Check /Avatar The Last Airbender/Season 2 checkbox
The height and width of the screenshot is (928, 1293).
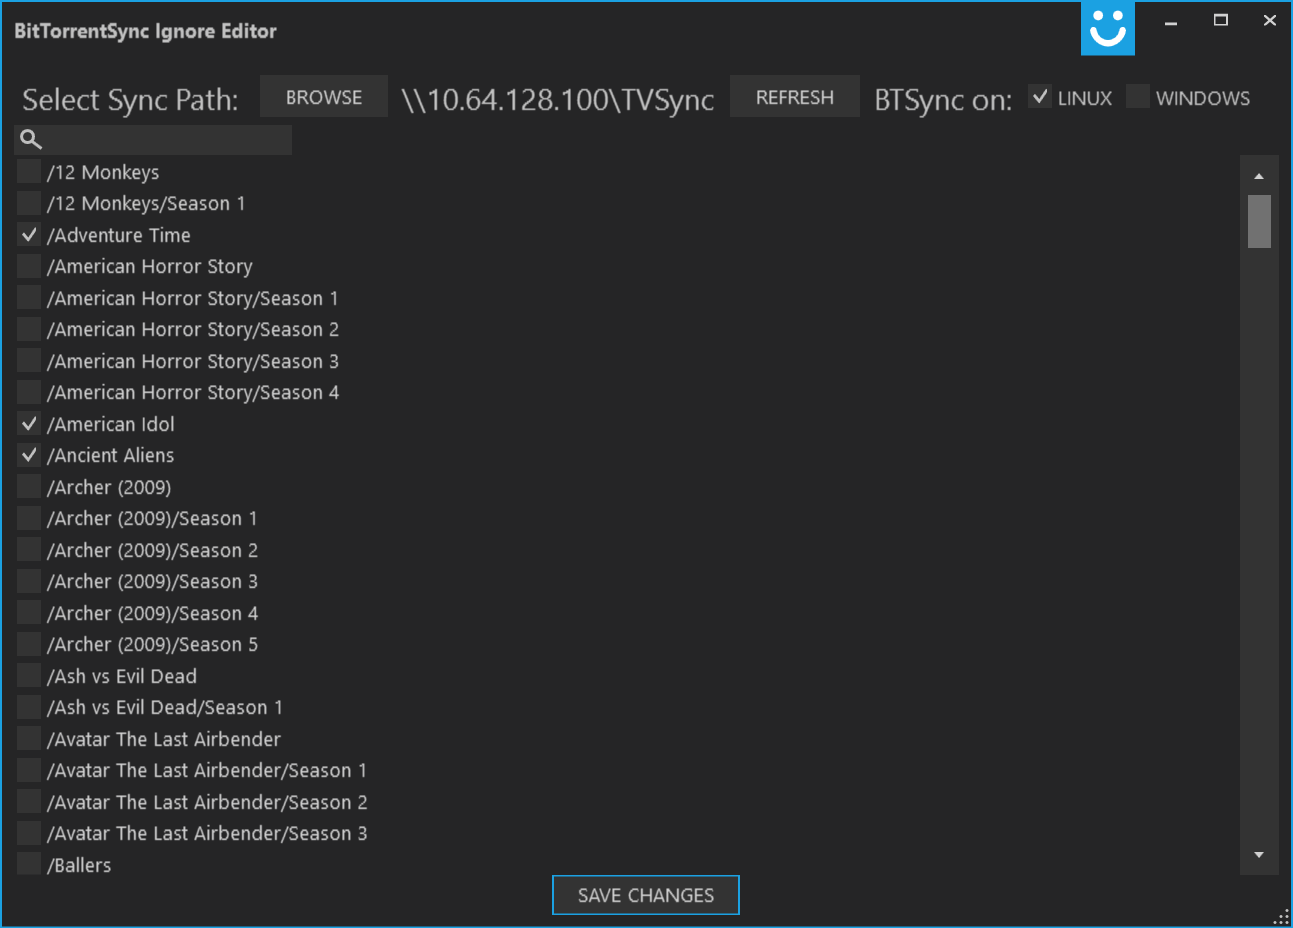click(x=29, y=802)
